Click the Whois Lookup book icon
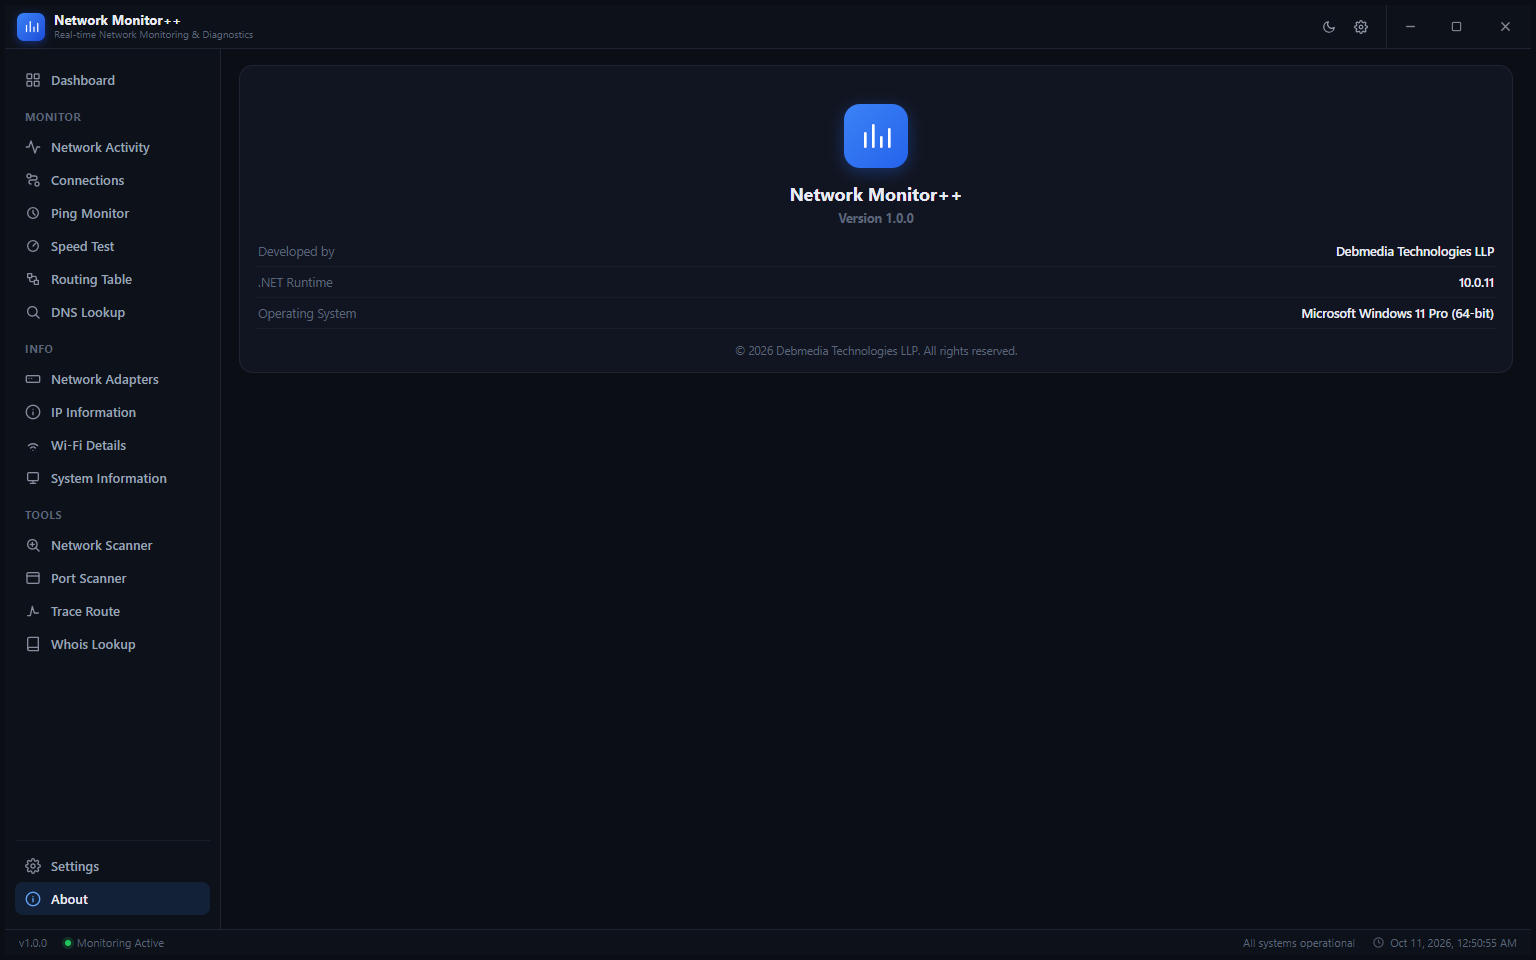The image size is (1536, 960). click(33, 644)
